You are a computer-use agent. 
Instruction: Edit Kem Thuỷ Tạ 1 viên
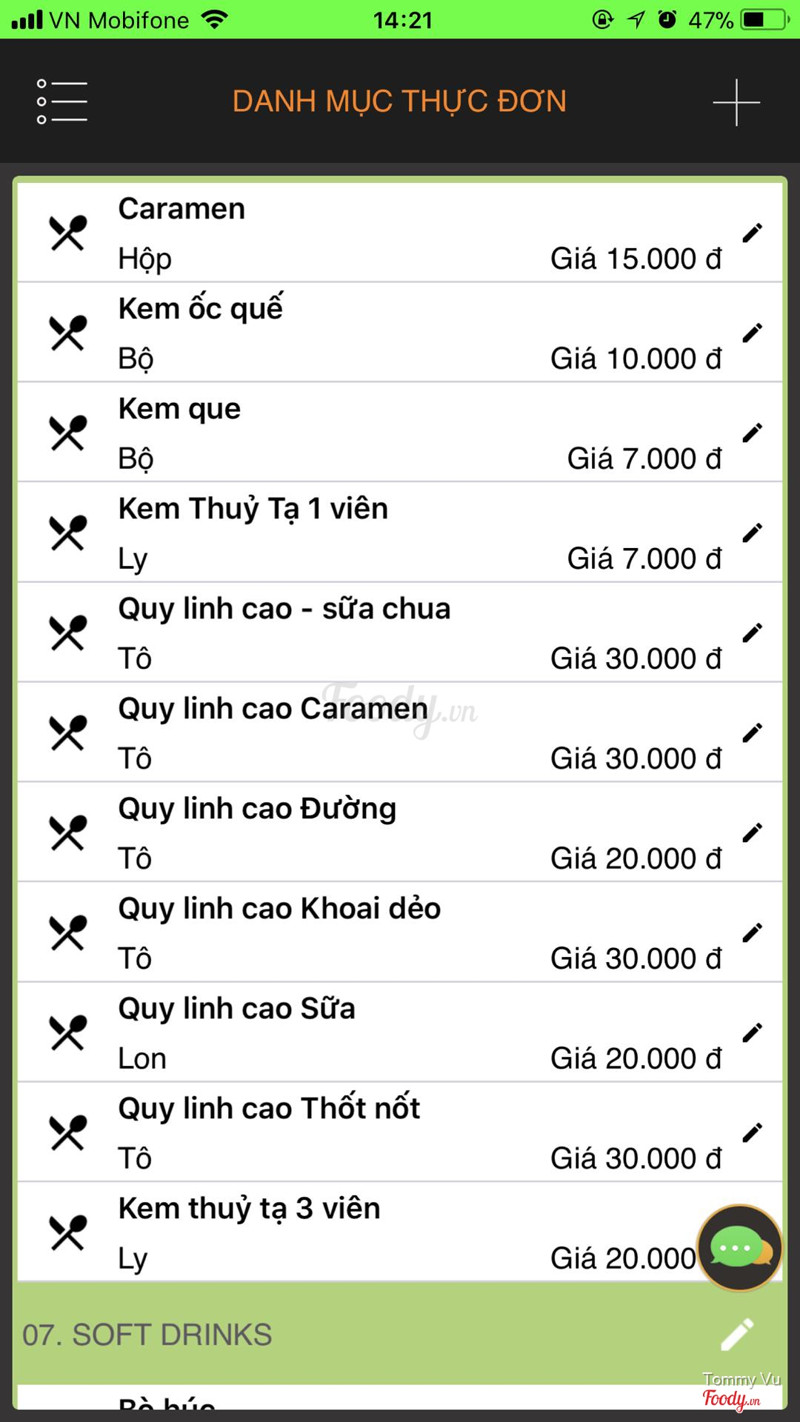coord(752,533)
